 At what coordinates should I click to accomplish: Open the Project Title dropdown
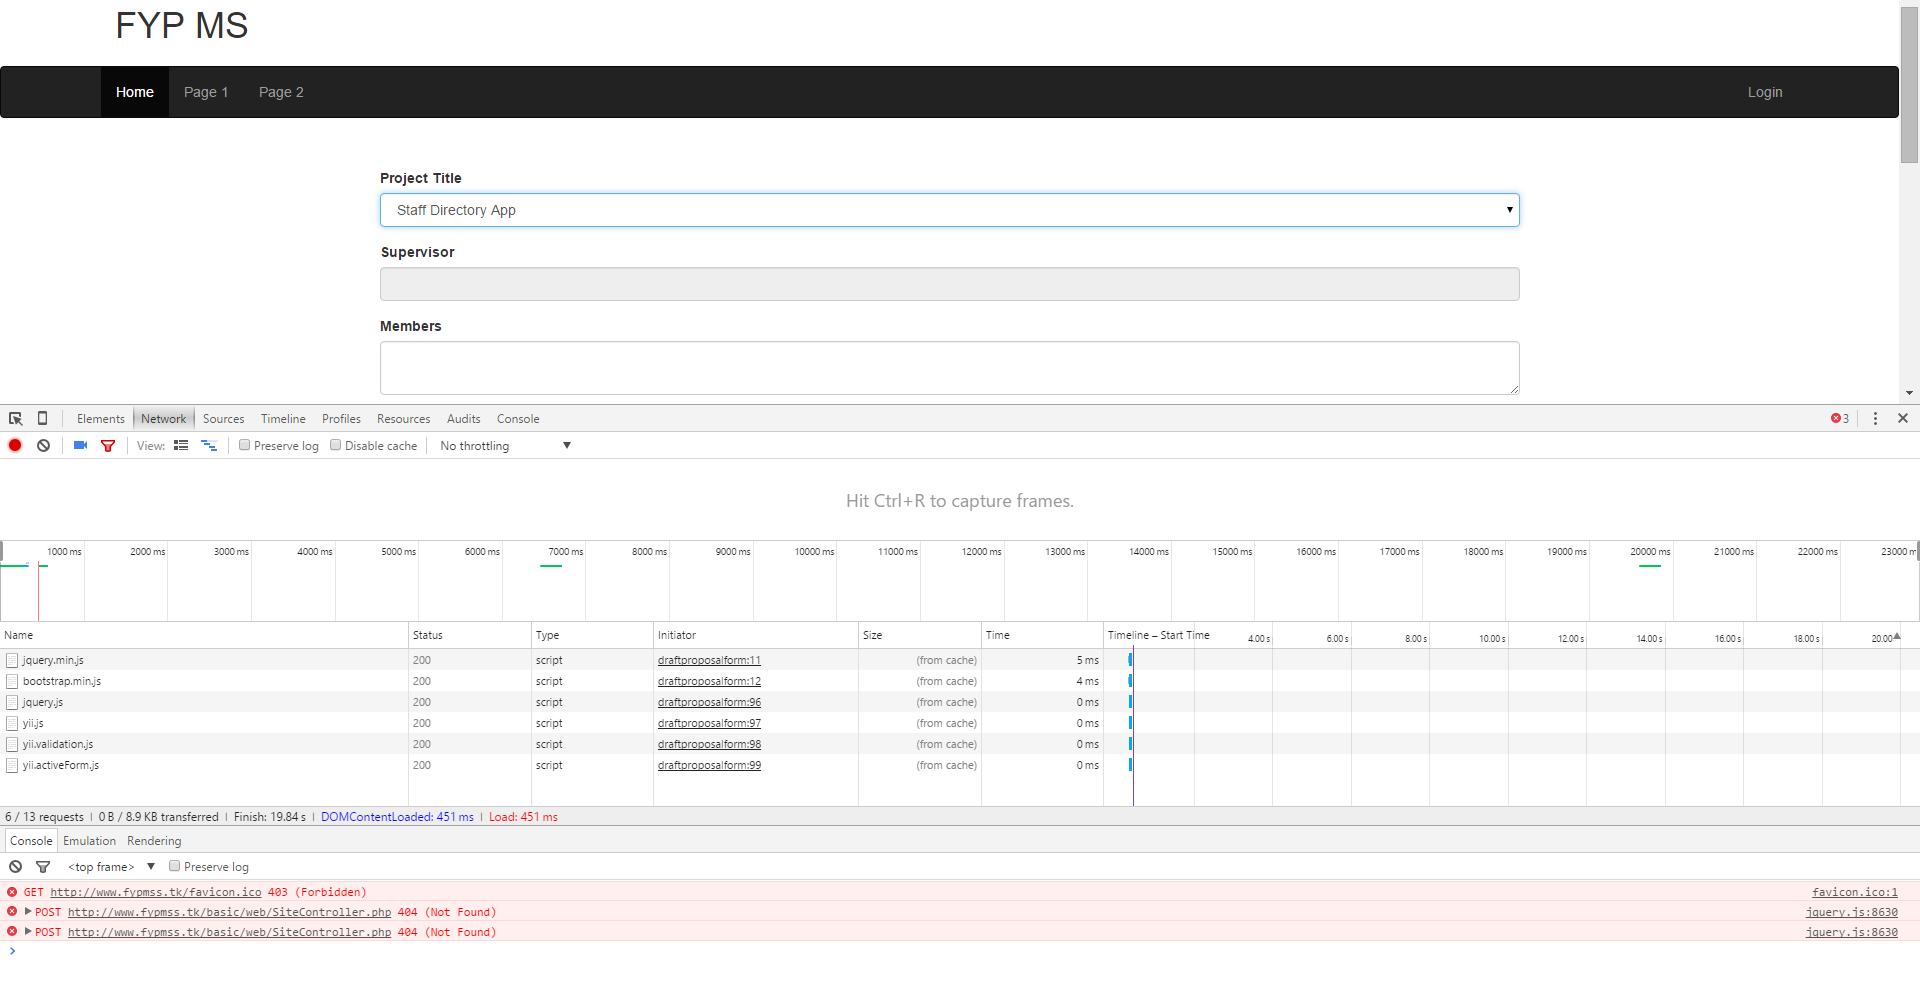949,210
